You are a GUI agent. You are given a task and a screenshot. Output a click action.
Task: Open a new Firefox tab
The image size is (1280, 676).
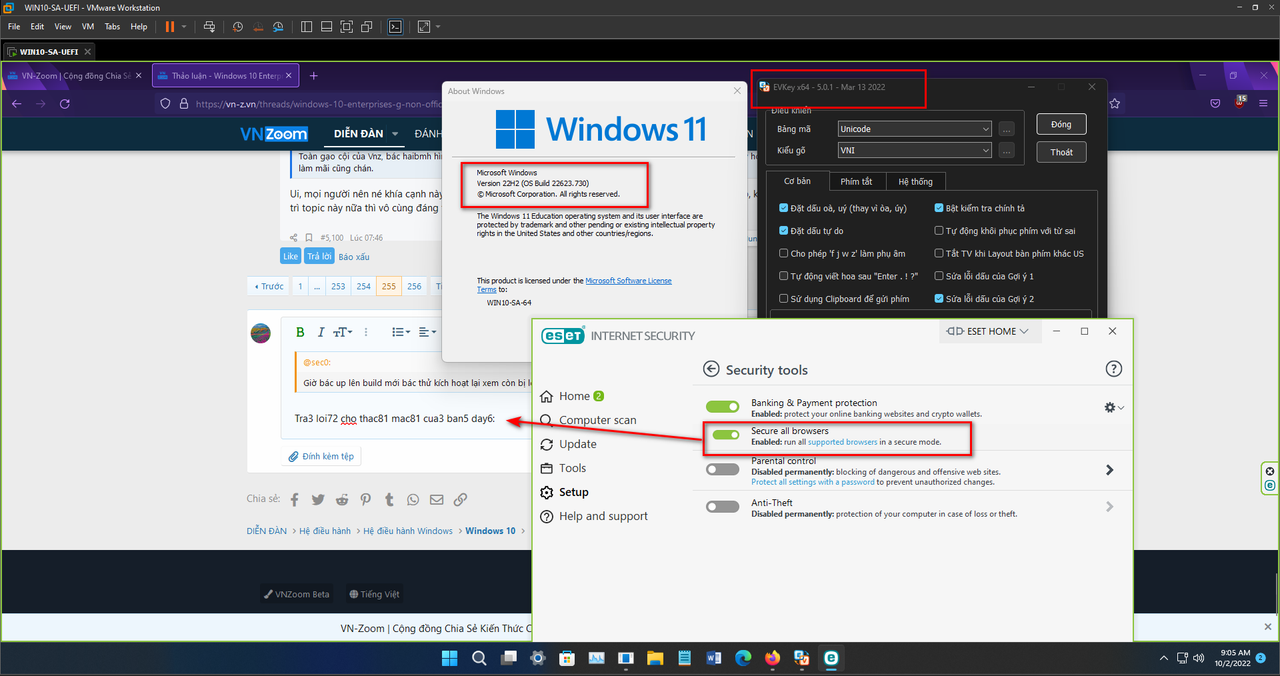point(314,75)
